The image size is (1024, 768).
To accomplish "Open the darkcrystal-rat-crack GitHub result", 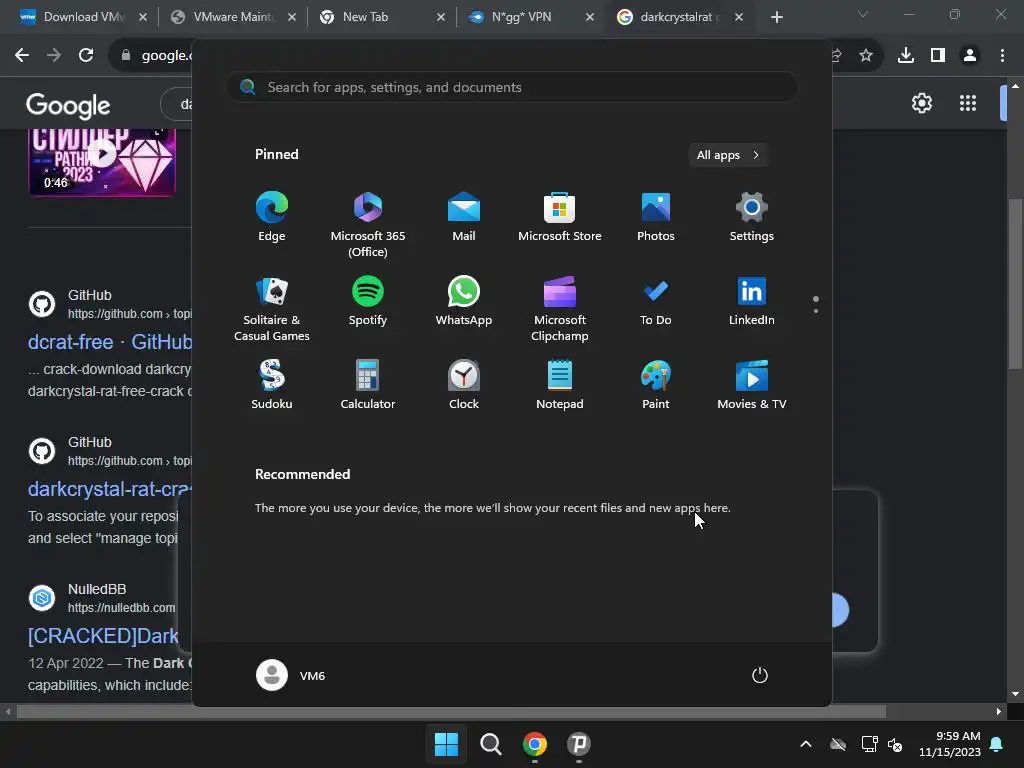I will pyautogui.click(x=110, y=488).
